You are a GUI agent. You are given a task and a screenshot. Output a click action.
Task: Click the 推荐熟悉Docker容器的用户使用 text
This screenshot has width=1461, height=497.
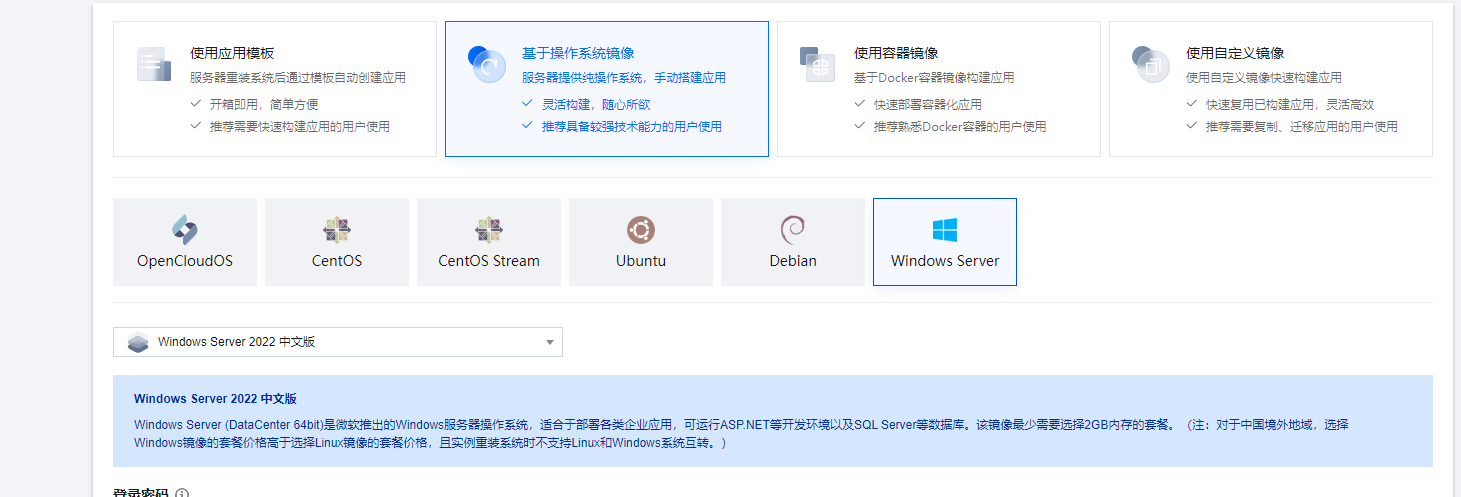[x=960, y=126]
